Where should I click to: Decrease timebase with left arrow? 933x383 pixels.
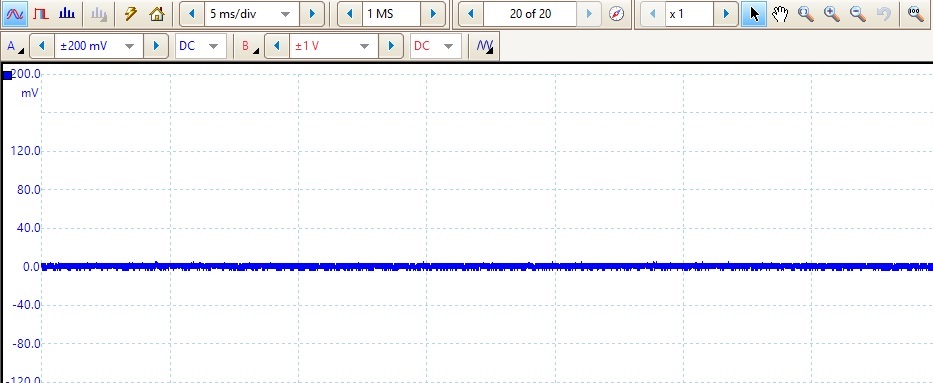(x=192, y=14)
